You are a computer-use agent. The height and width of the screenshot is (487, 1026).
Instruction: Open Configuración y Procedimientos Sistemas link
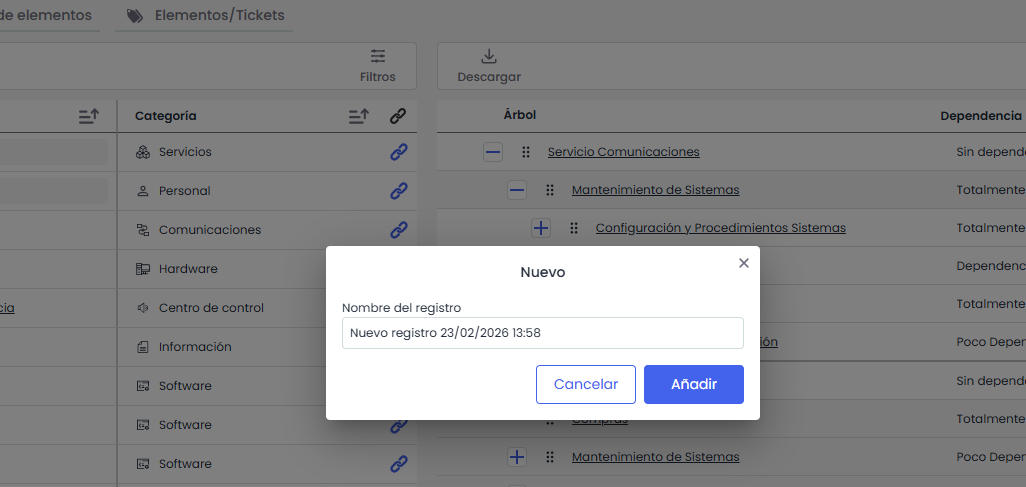[x=720, y=228]
